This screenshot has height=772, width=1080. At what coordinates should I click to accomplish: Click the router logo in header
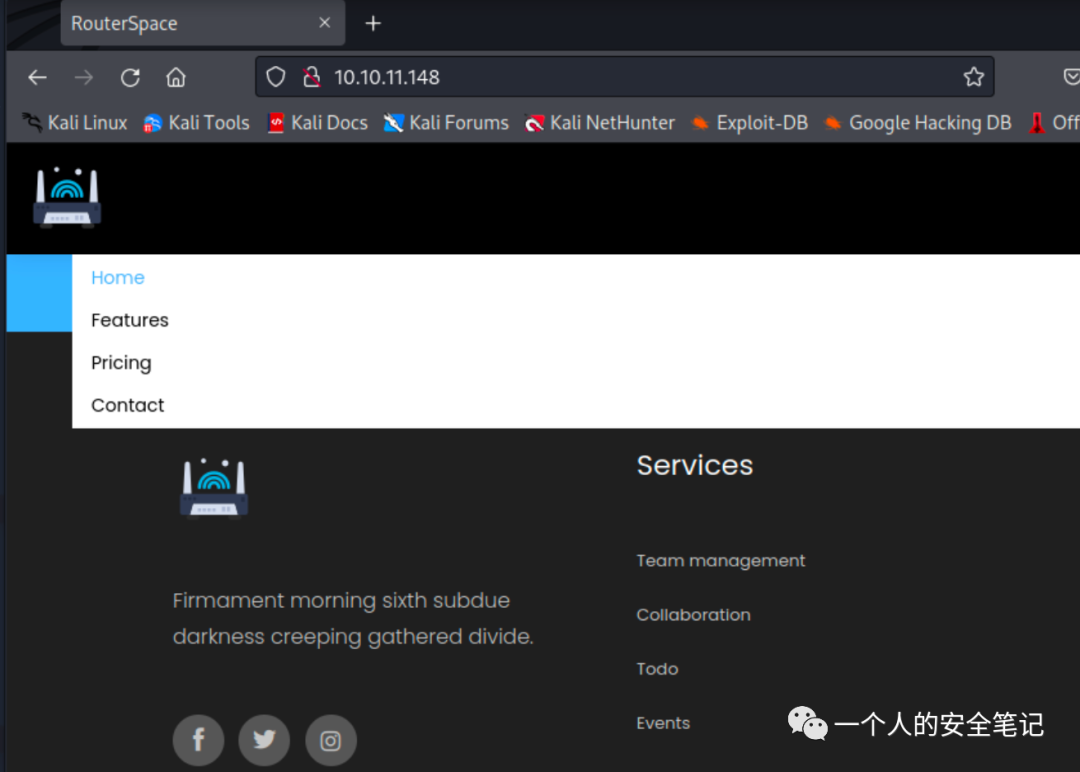[67, 197]
